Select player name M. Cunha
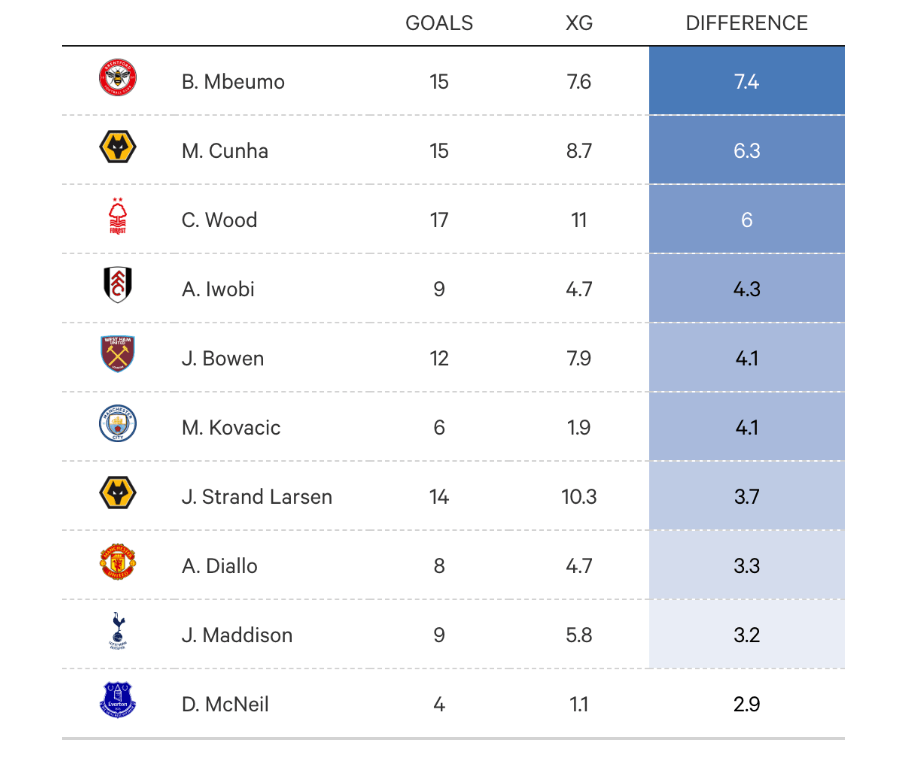 point(225,151)
